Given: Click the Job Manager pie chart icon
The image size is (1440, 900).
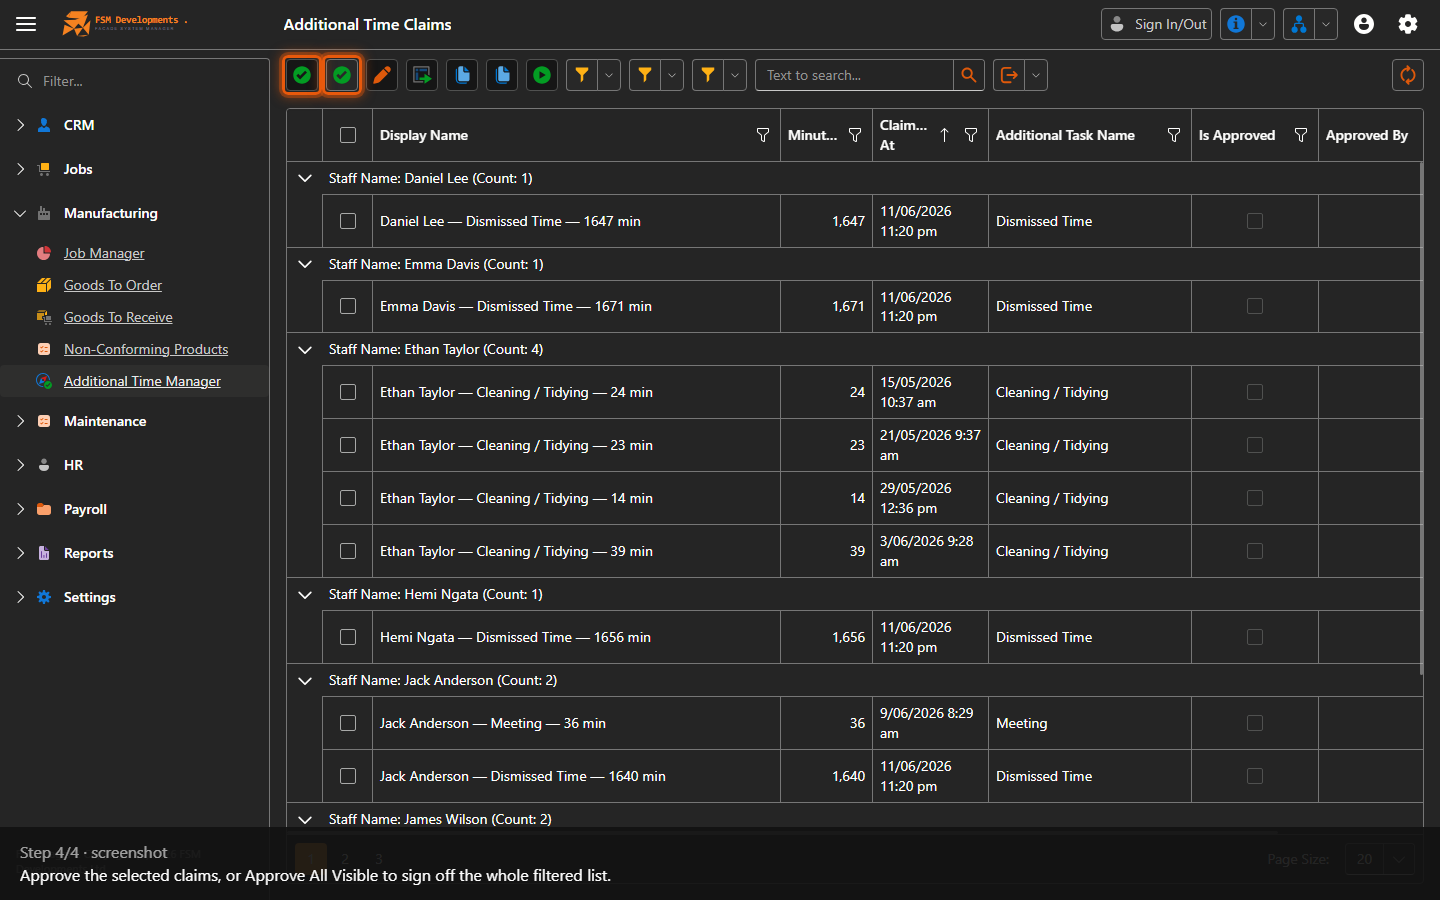Looking at the screenshot, I should (x=44, y=253).
